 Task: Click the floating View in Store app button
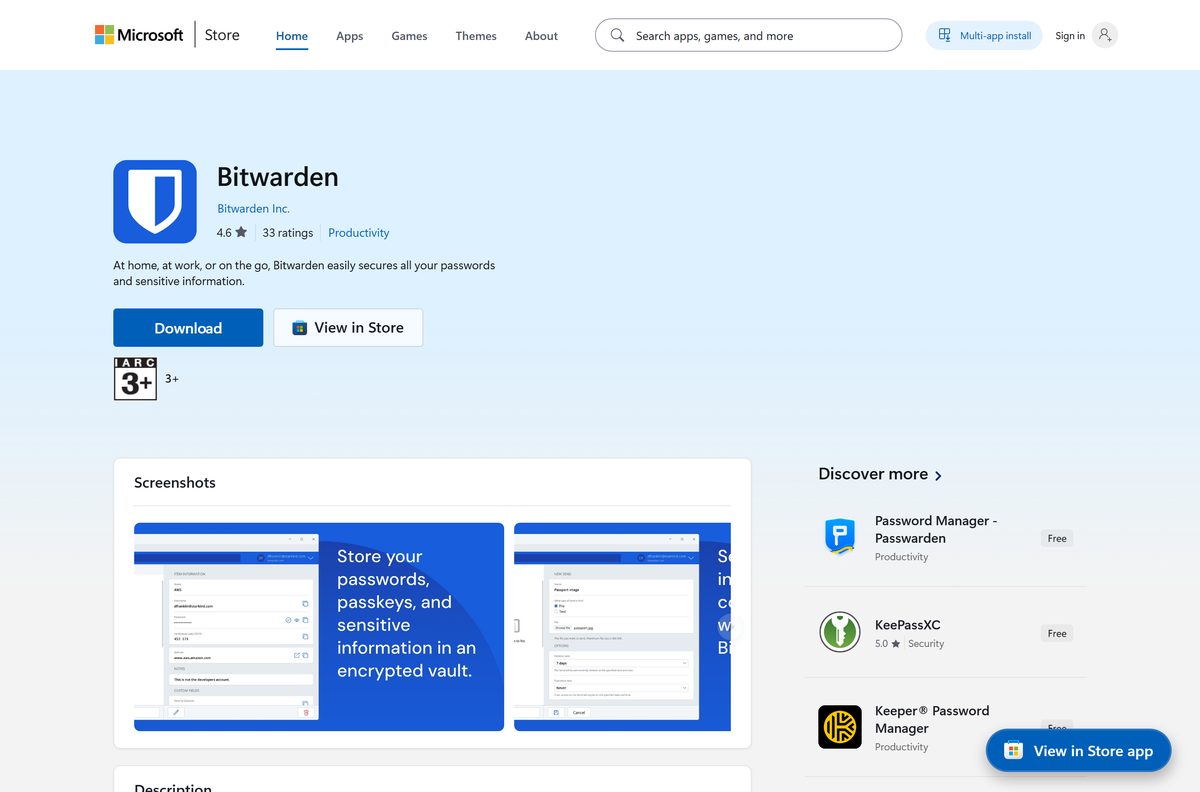[x=1078, y=750]
